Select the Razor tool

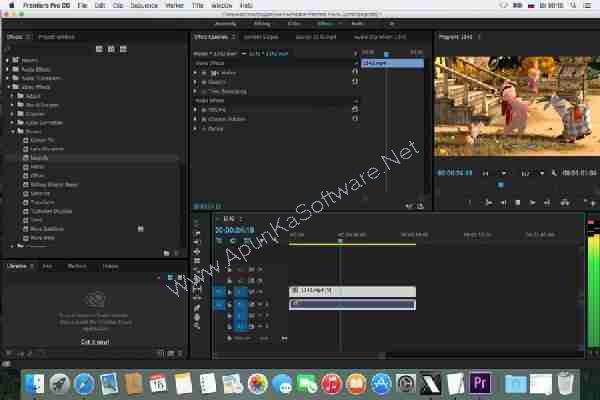pyautogui.click(x=197, y=279)
